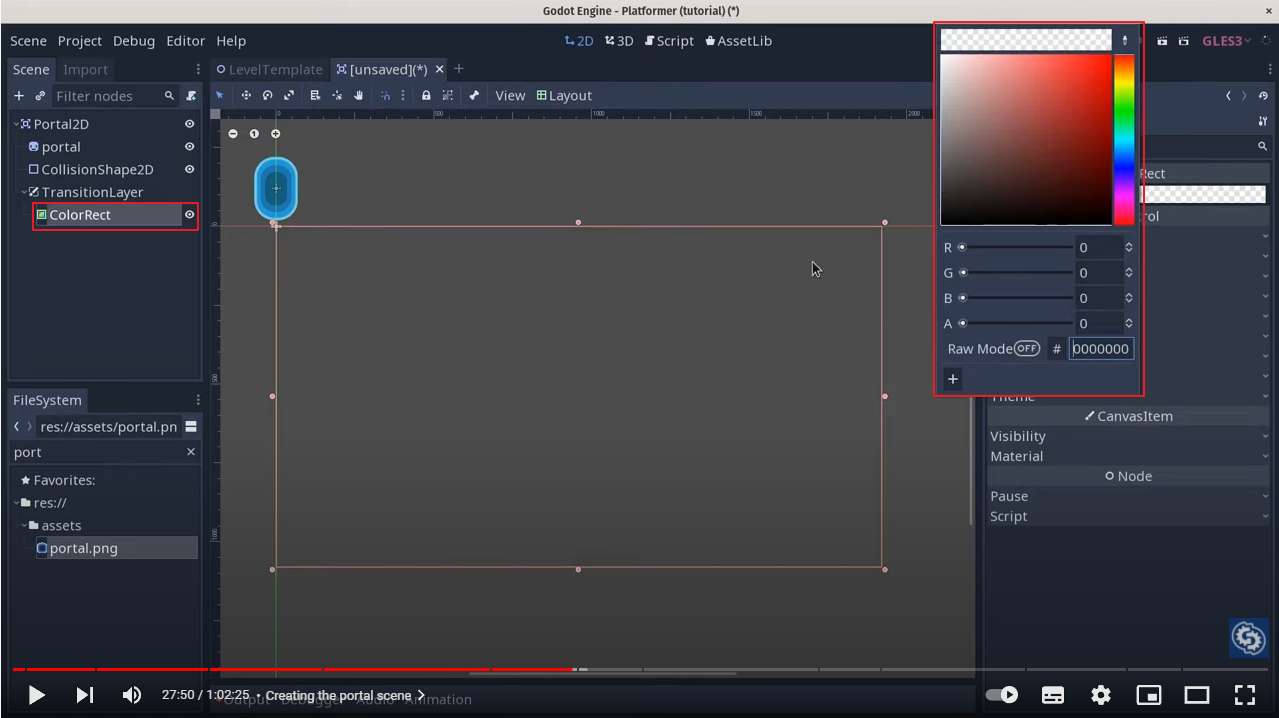Zoom in with plus button in viewport

(x=276, y=134)
